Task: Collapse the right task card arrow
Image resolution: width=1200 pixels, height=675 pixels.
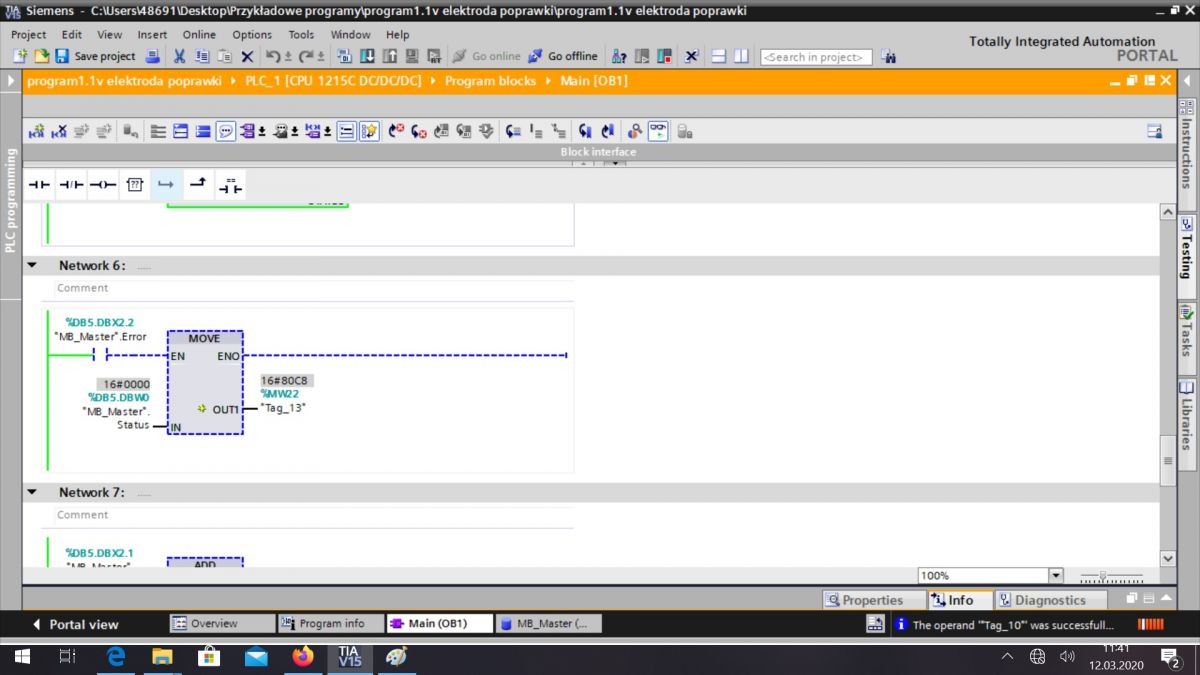Action: pos(1187,81)
